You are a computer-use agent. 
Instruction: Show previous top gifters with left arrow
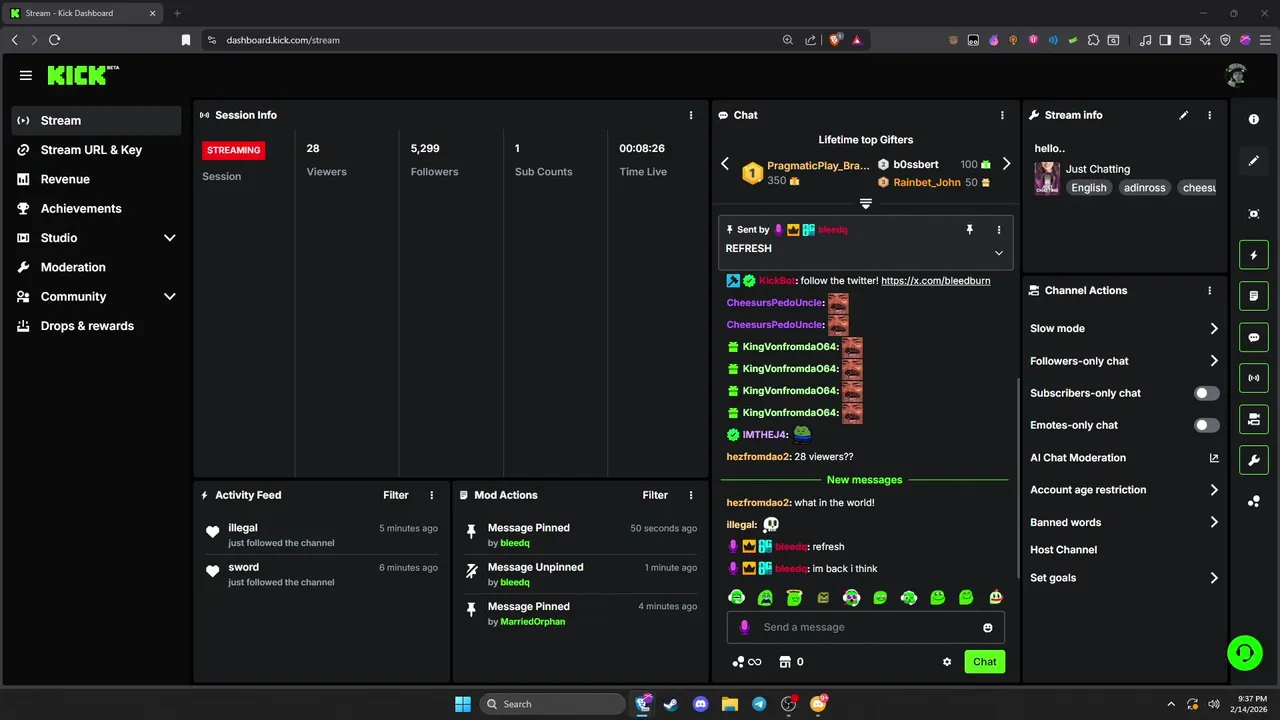point(726,164)
